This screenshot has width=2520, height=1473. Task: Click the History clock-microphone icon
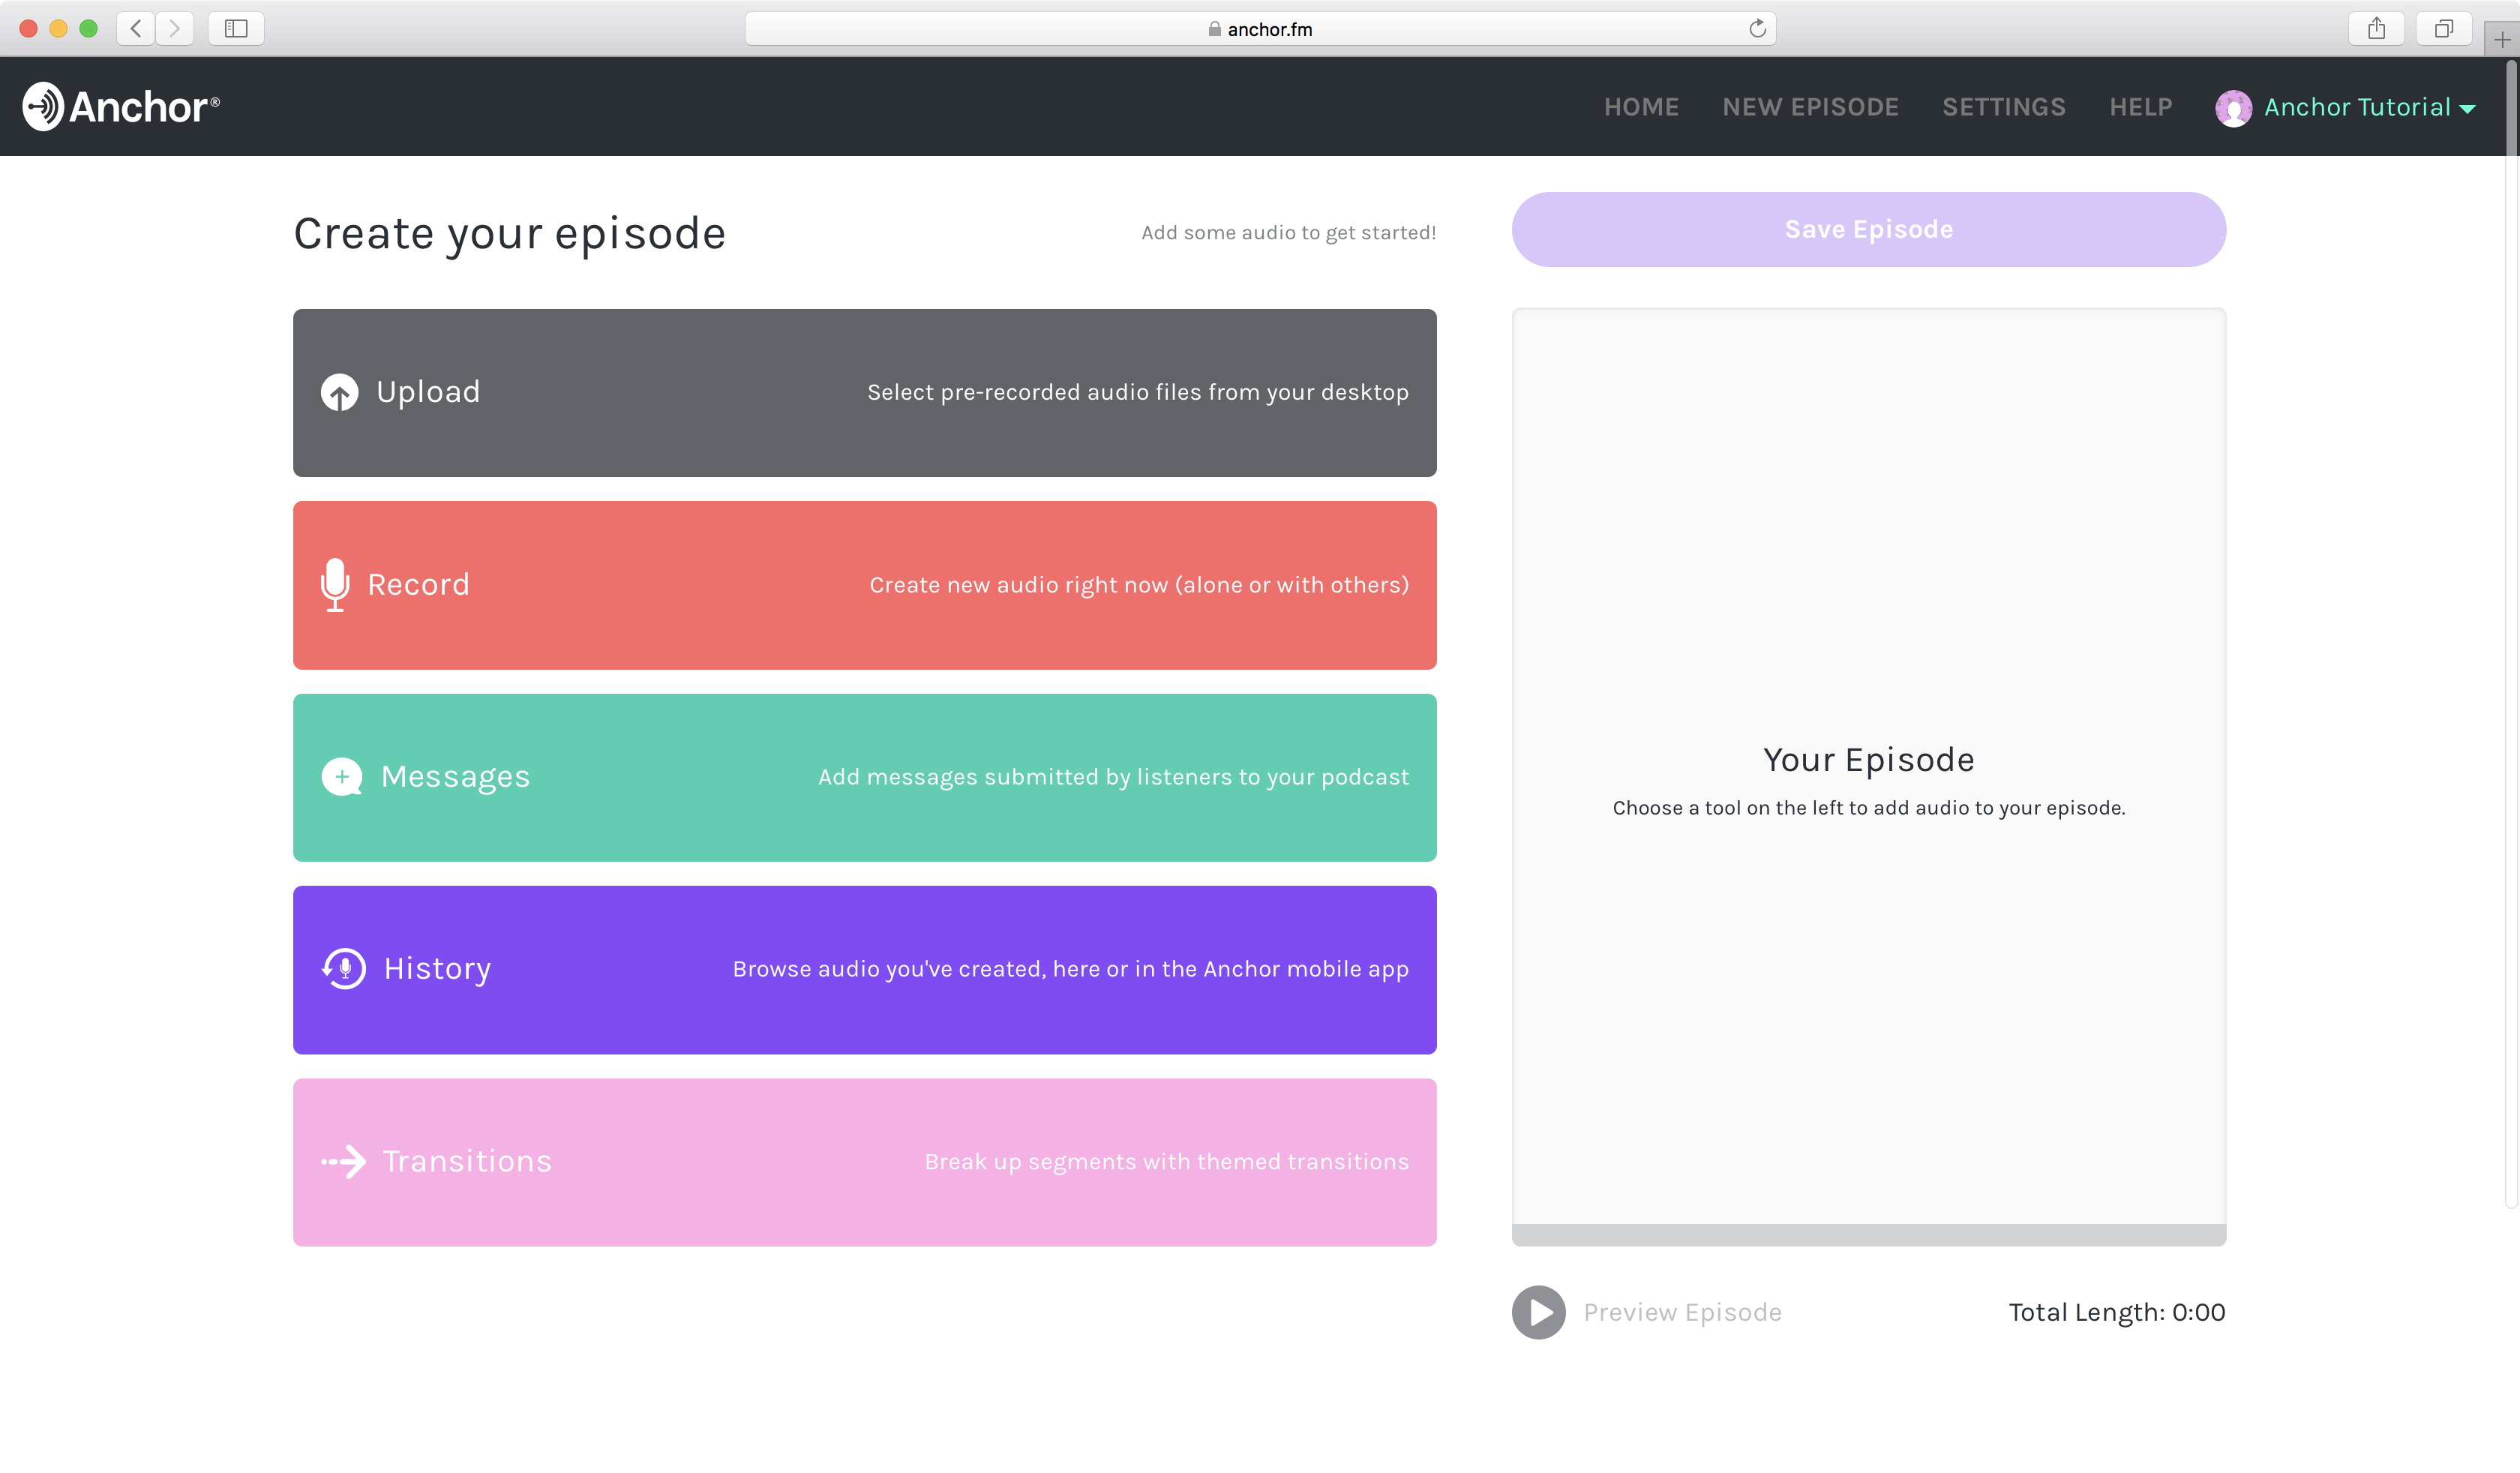(x=344, y=969)
